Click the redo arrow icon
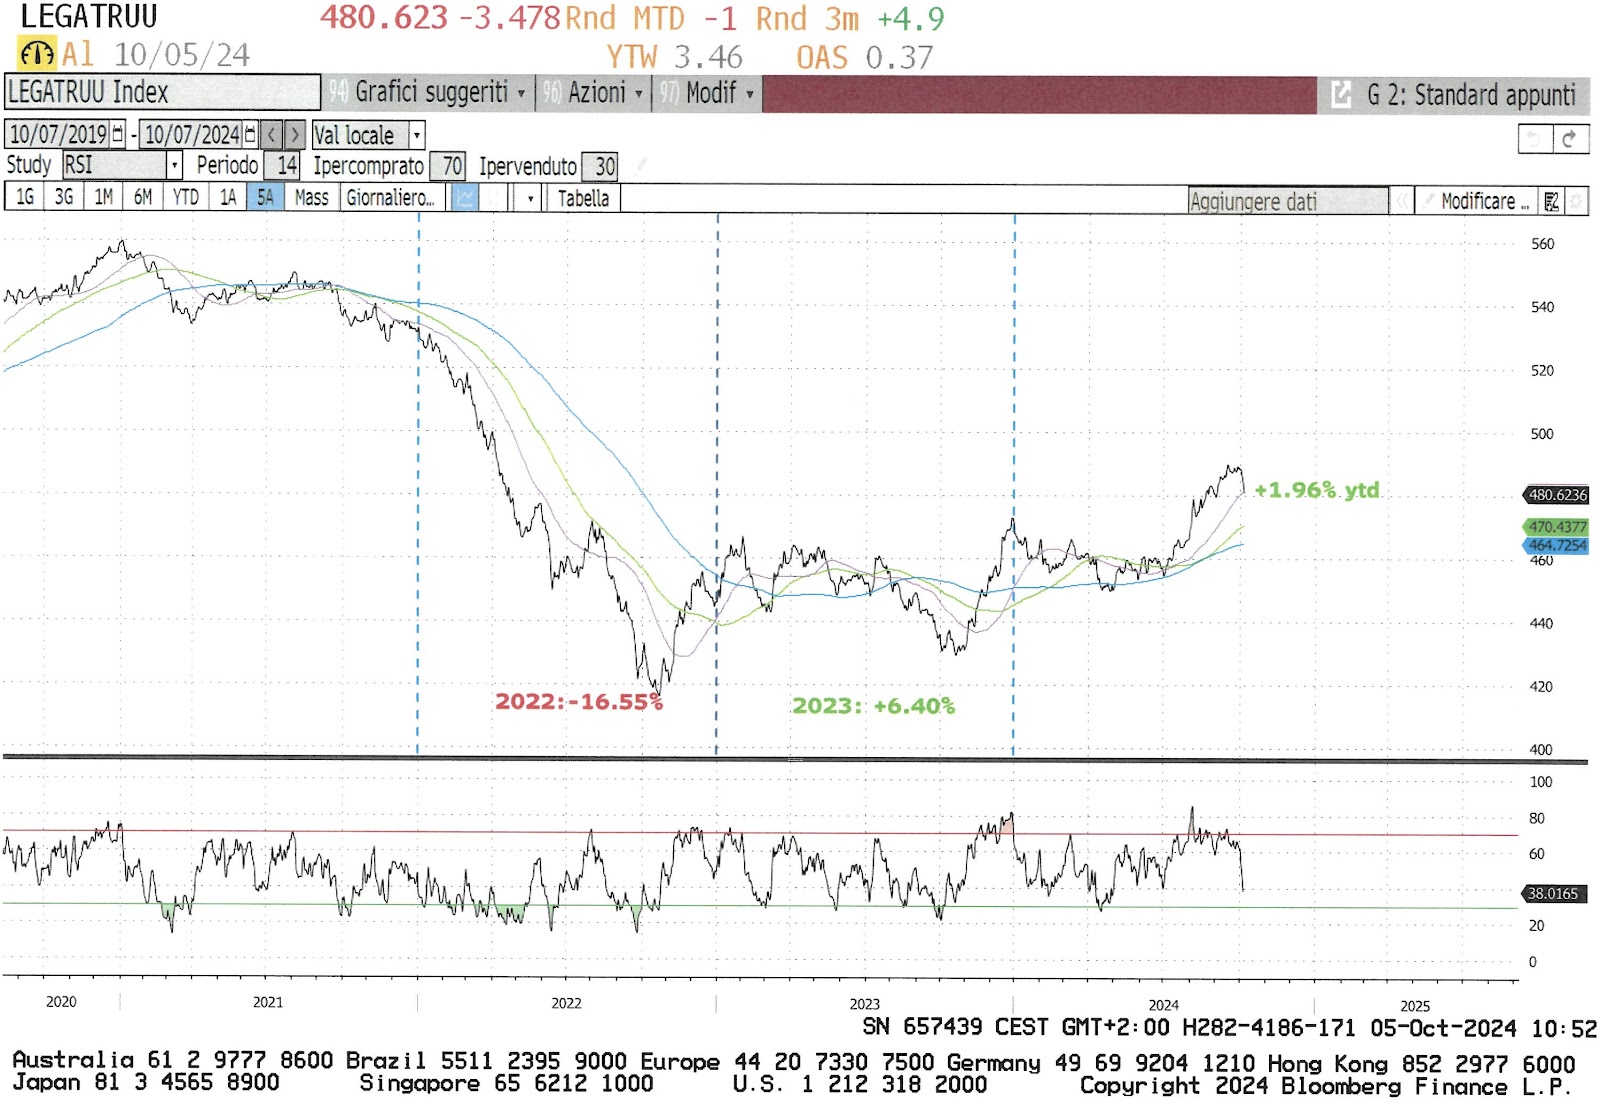 [1570, 139]
